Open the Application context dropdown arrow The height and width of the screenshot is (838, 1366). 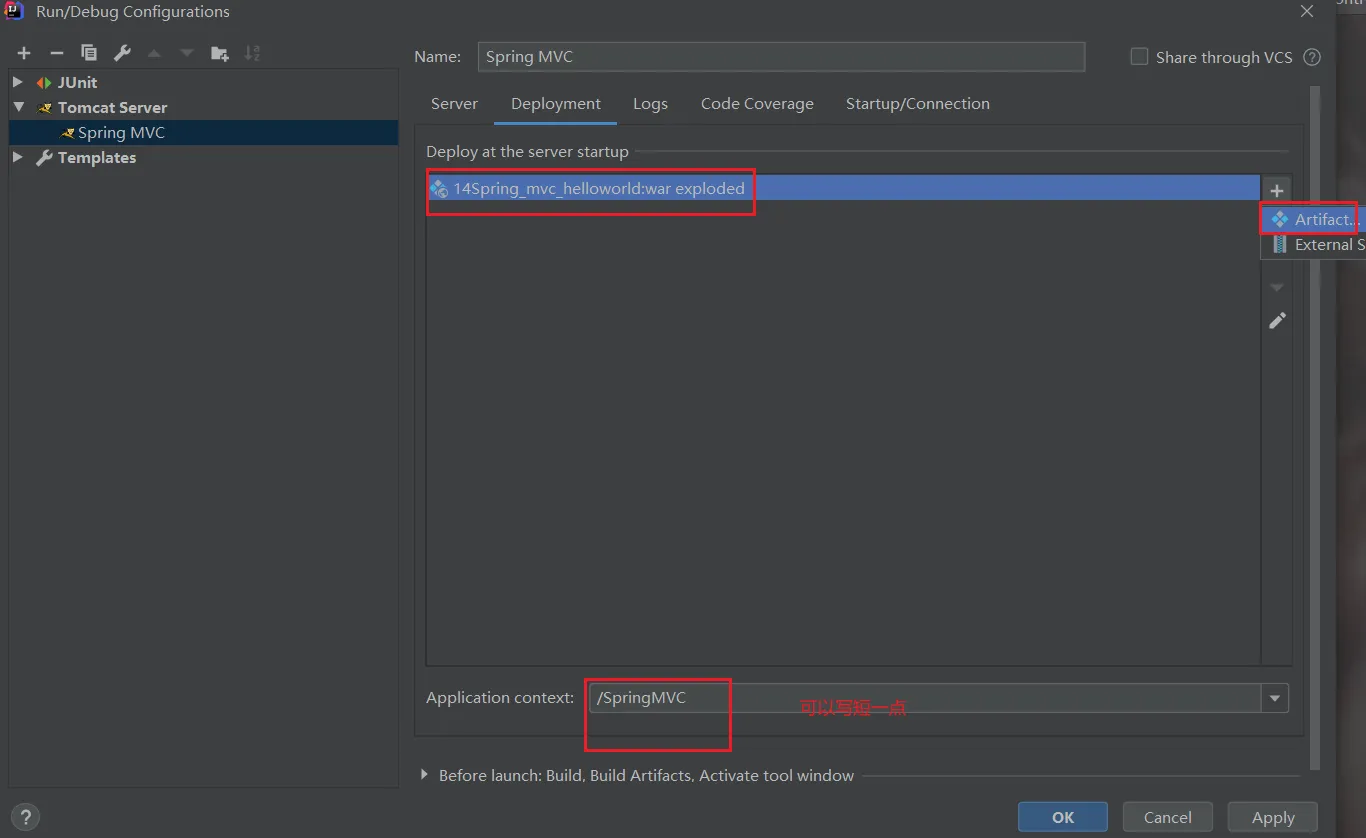coord(1274,698)
